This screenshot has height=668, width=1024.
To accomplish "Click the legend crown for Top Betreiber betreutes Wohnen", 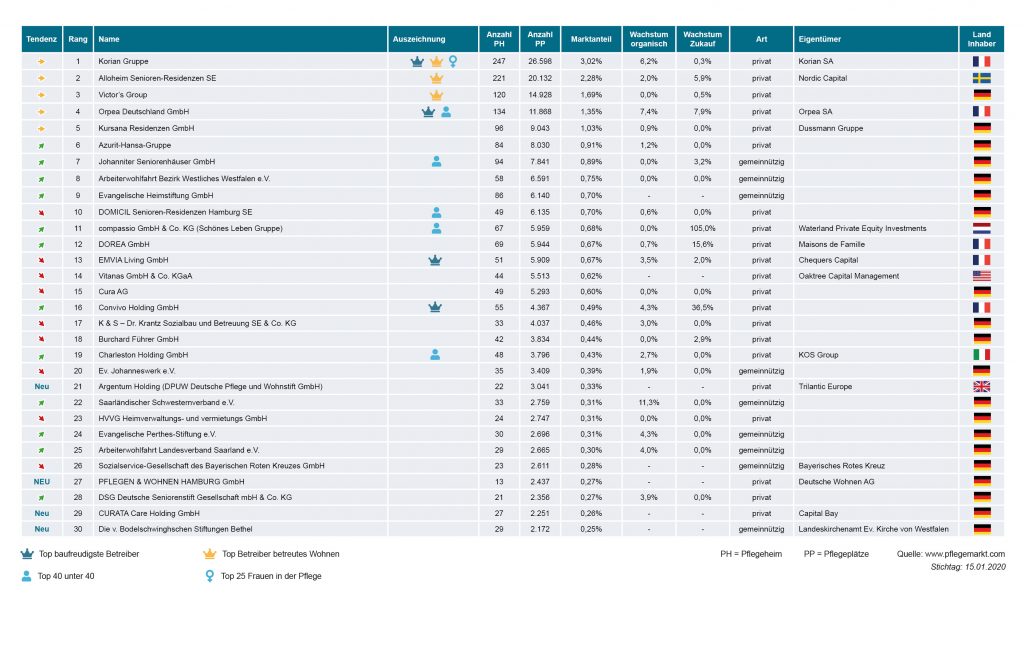I will pyautogui.click(x=210, y=554).
